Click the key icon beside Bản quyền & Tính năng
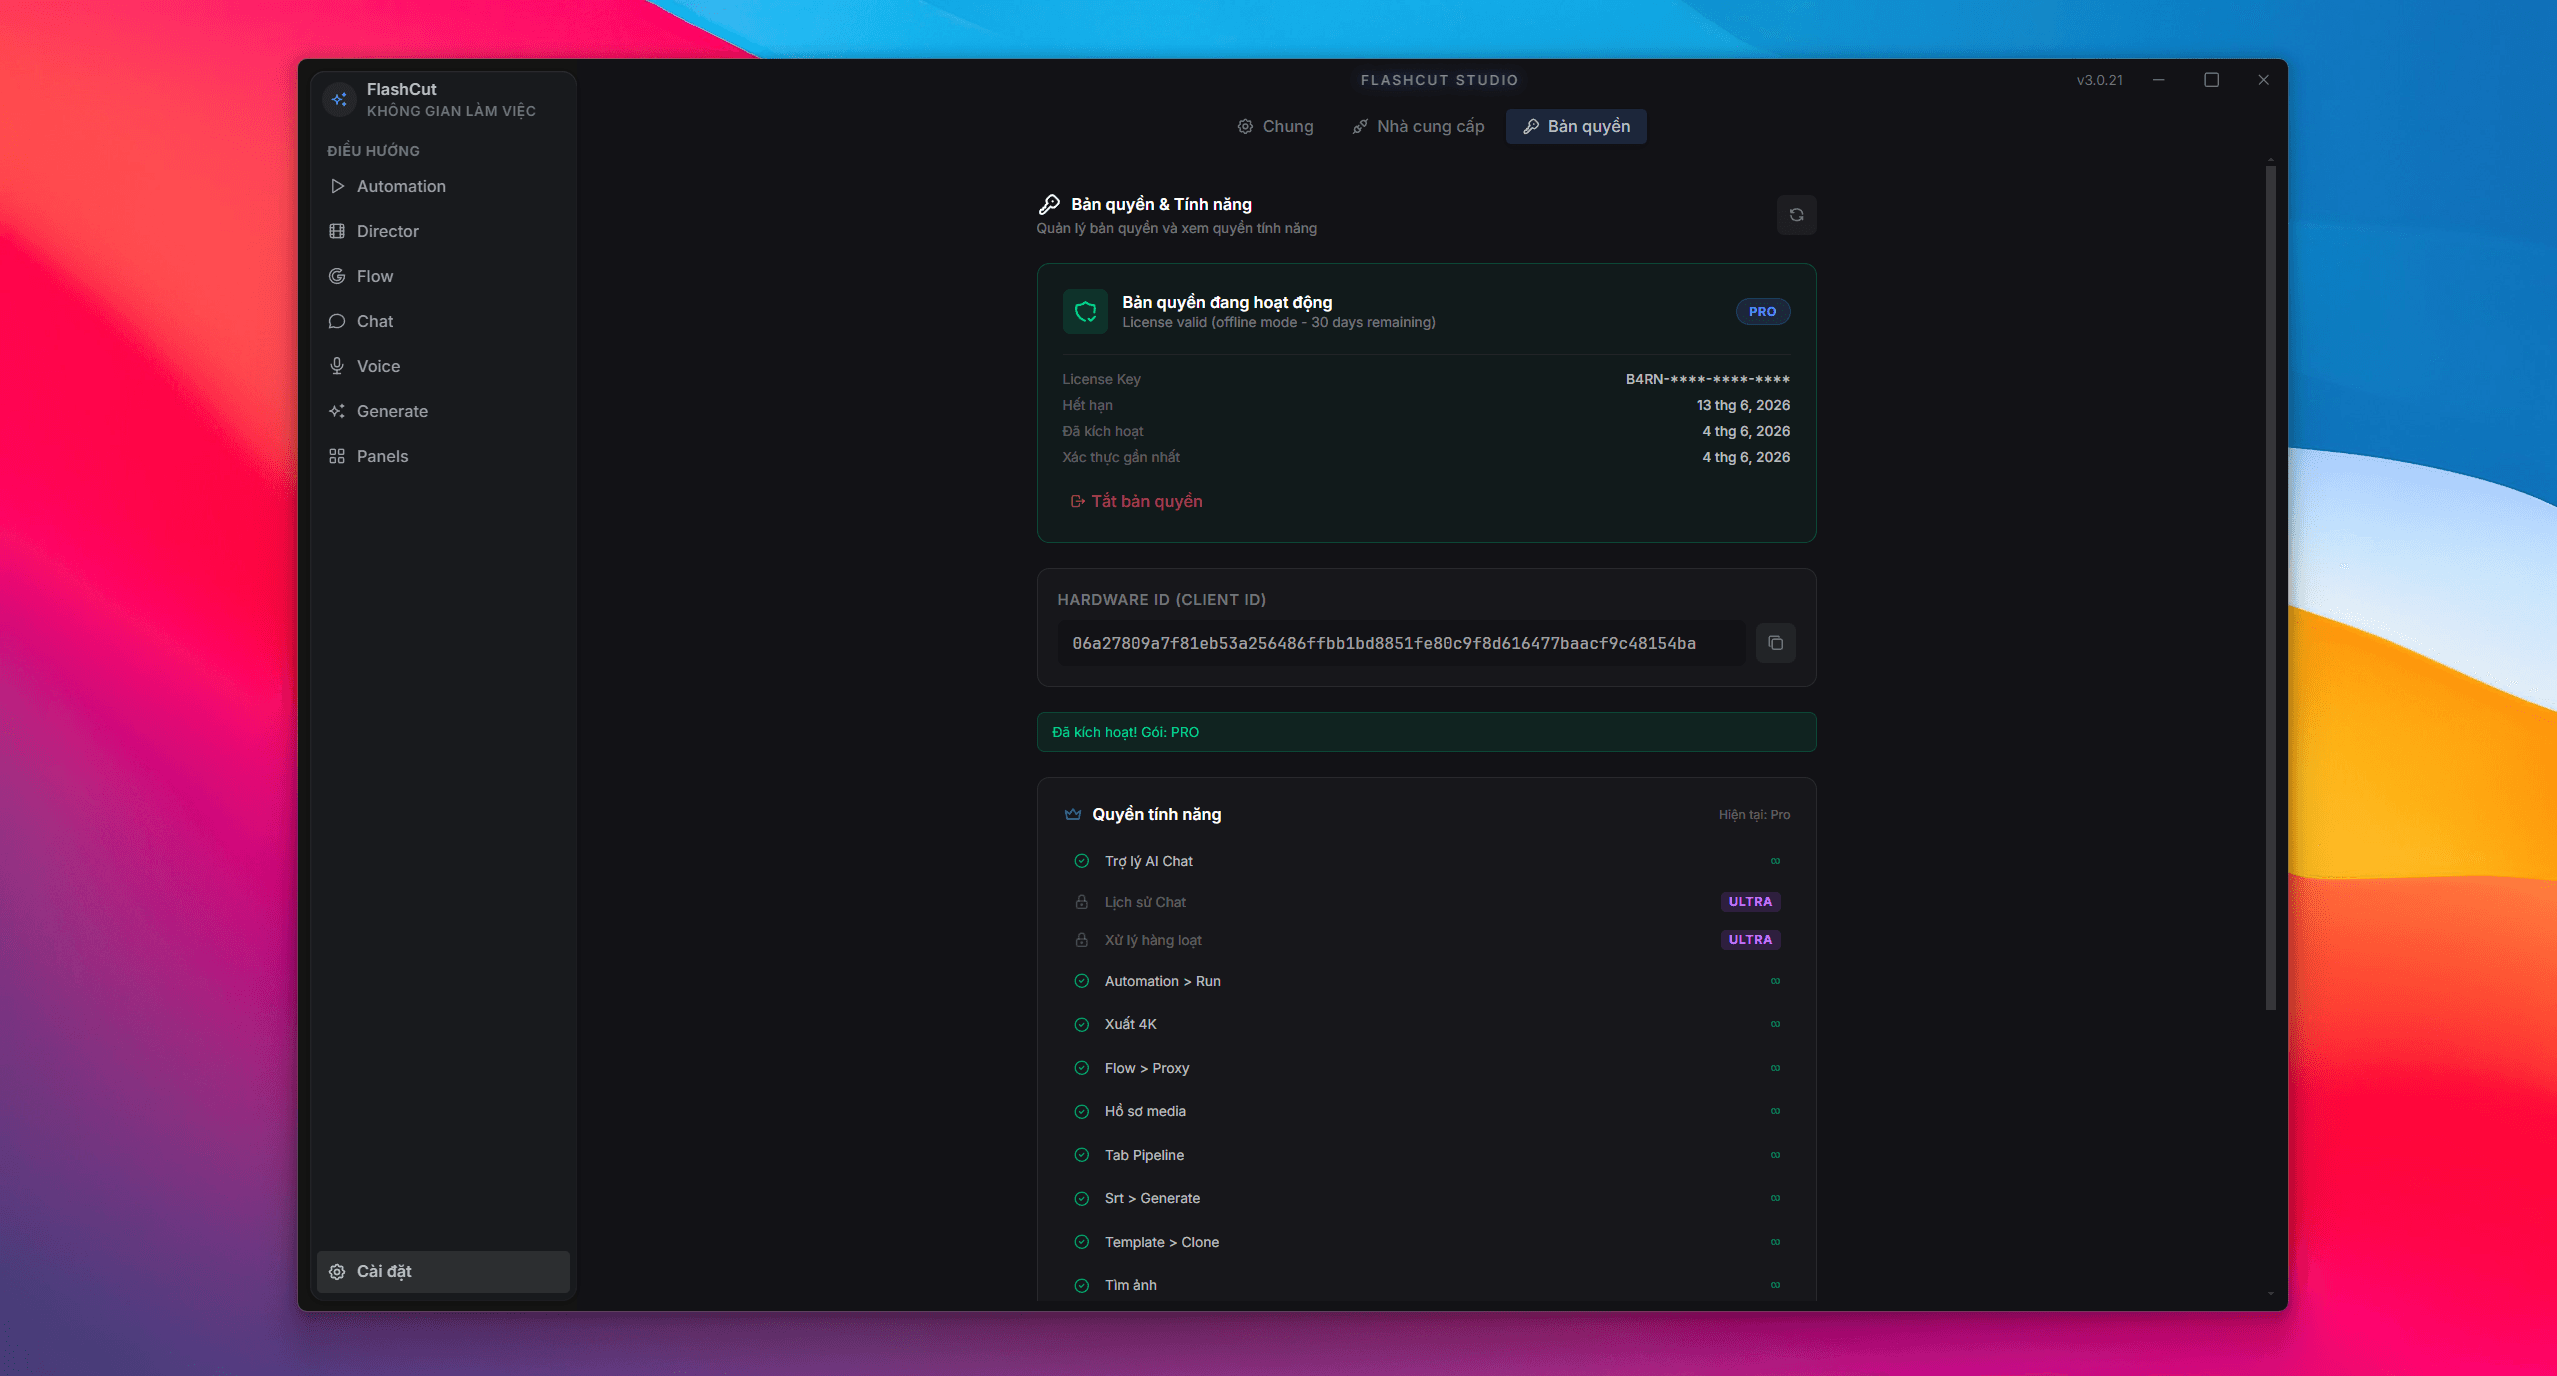This screenshot has width=2557, height=1376. 1049,204
